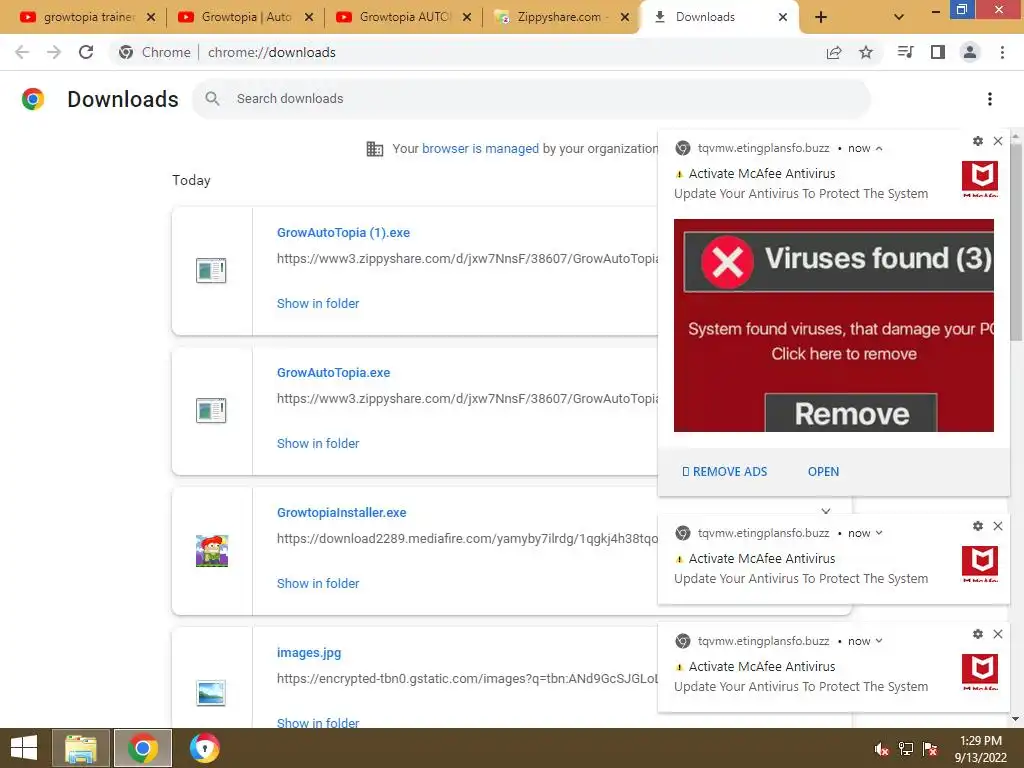The height and width of the screenshot is (768, 1024).
Task: Dismiss the third McAfee notification
Action: click(998, 634)
